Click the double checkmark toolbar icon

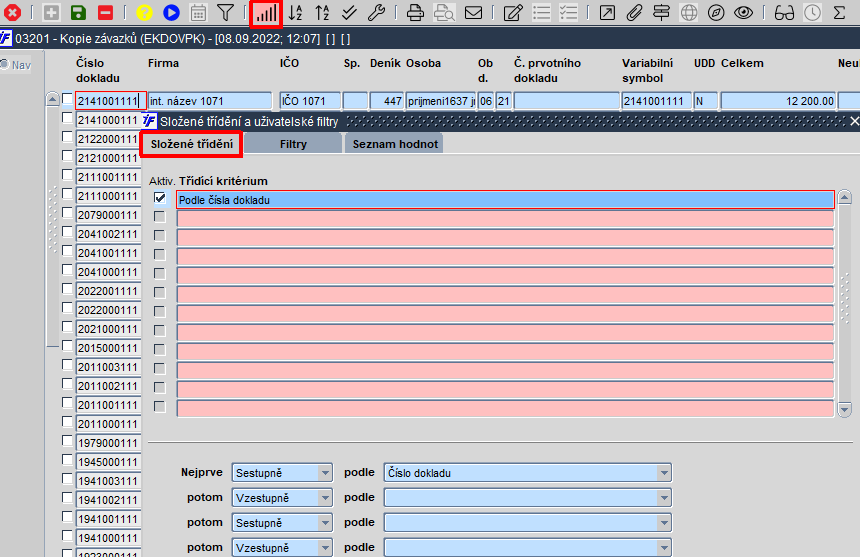pyautogui.click(x=349, y=12)
